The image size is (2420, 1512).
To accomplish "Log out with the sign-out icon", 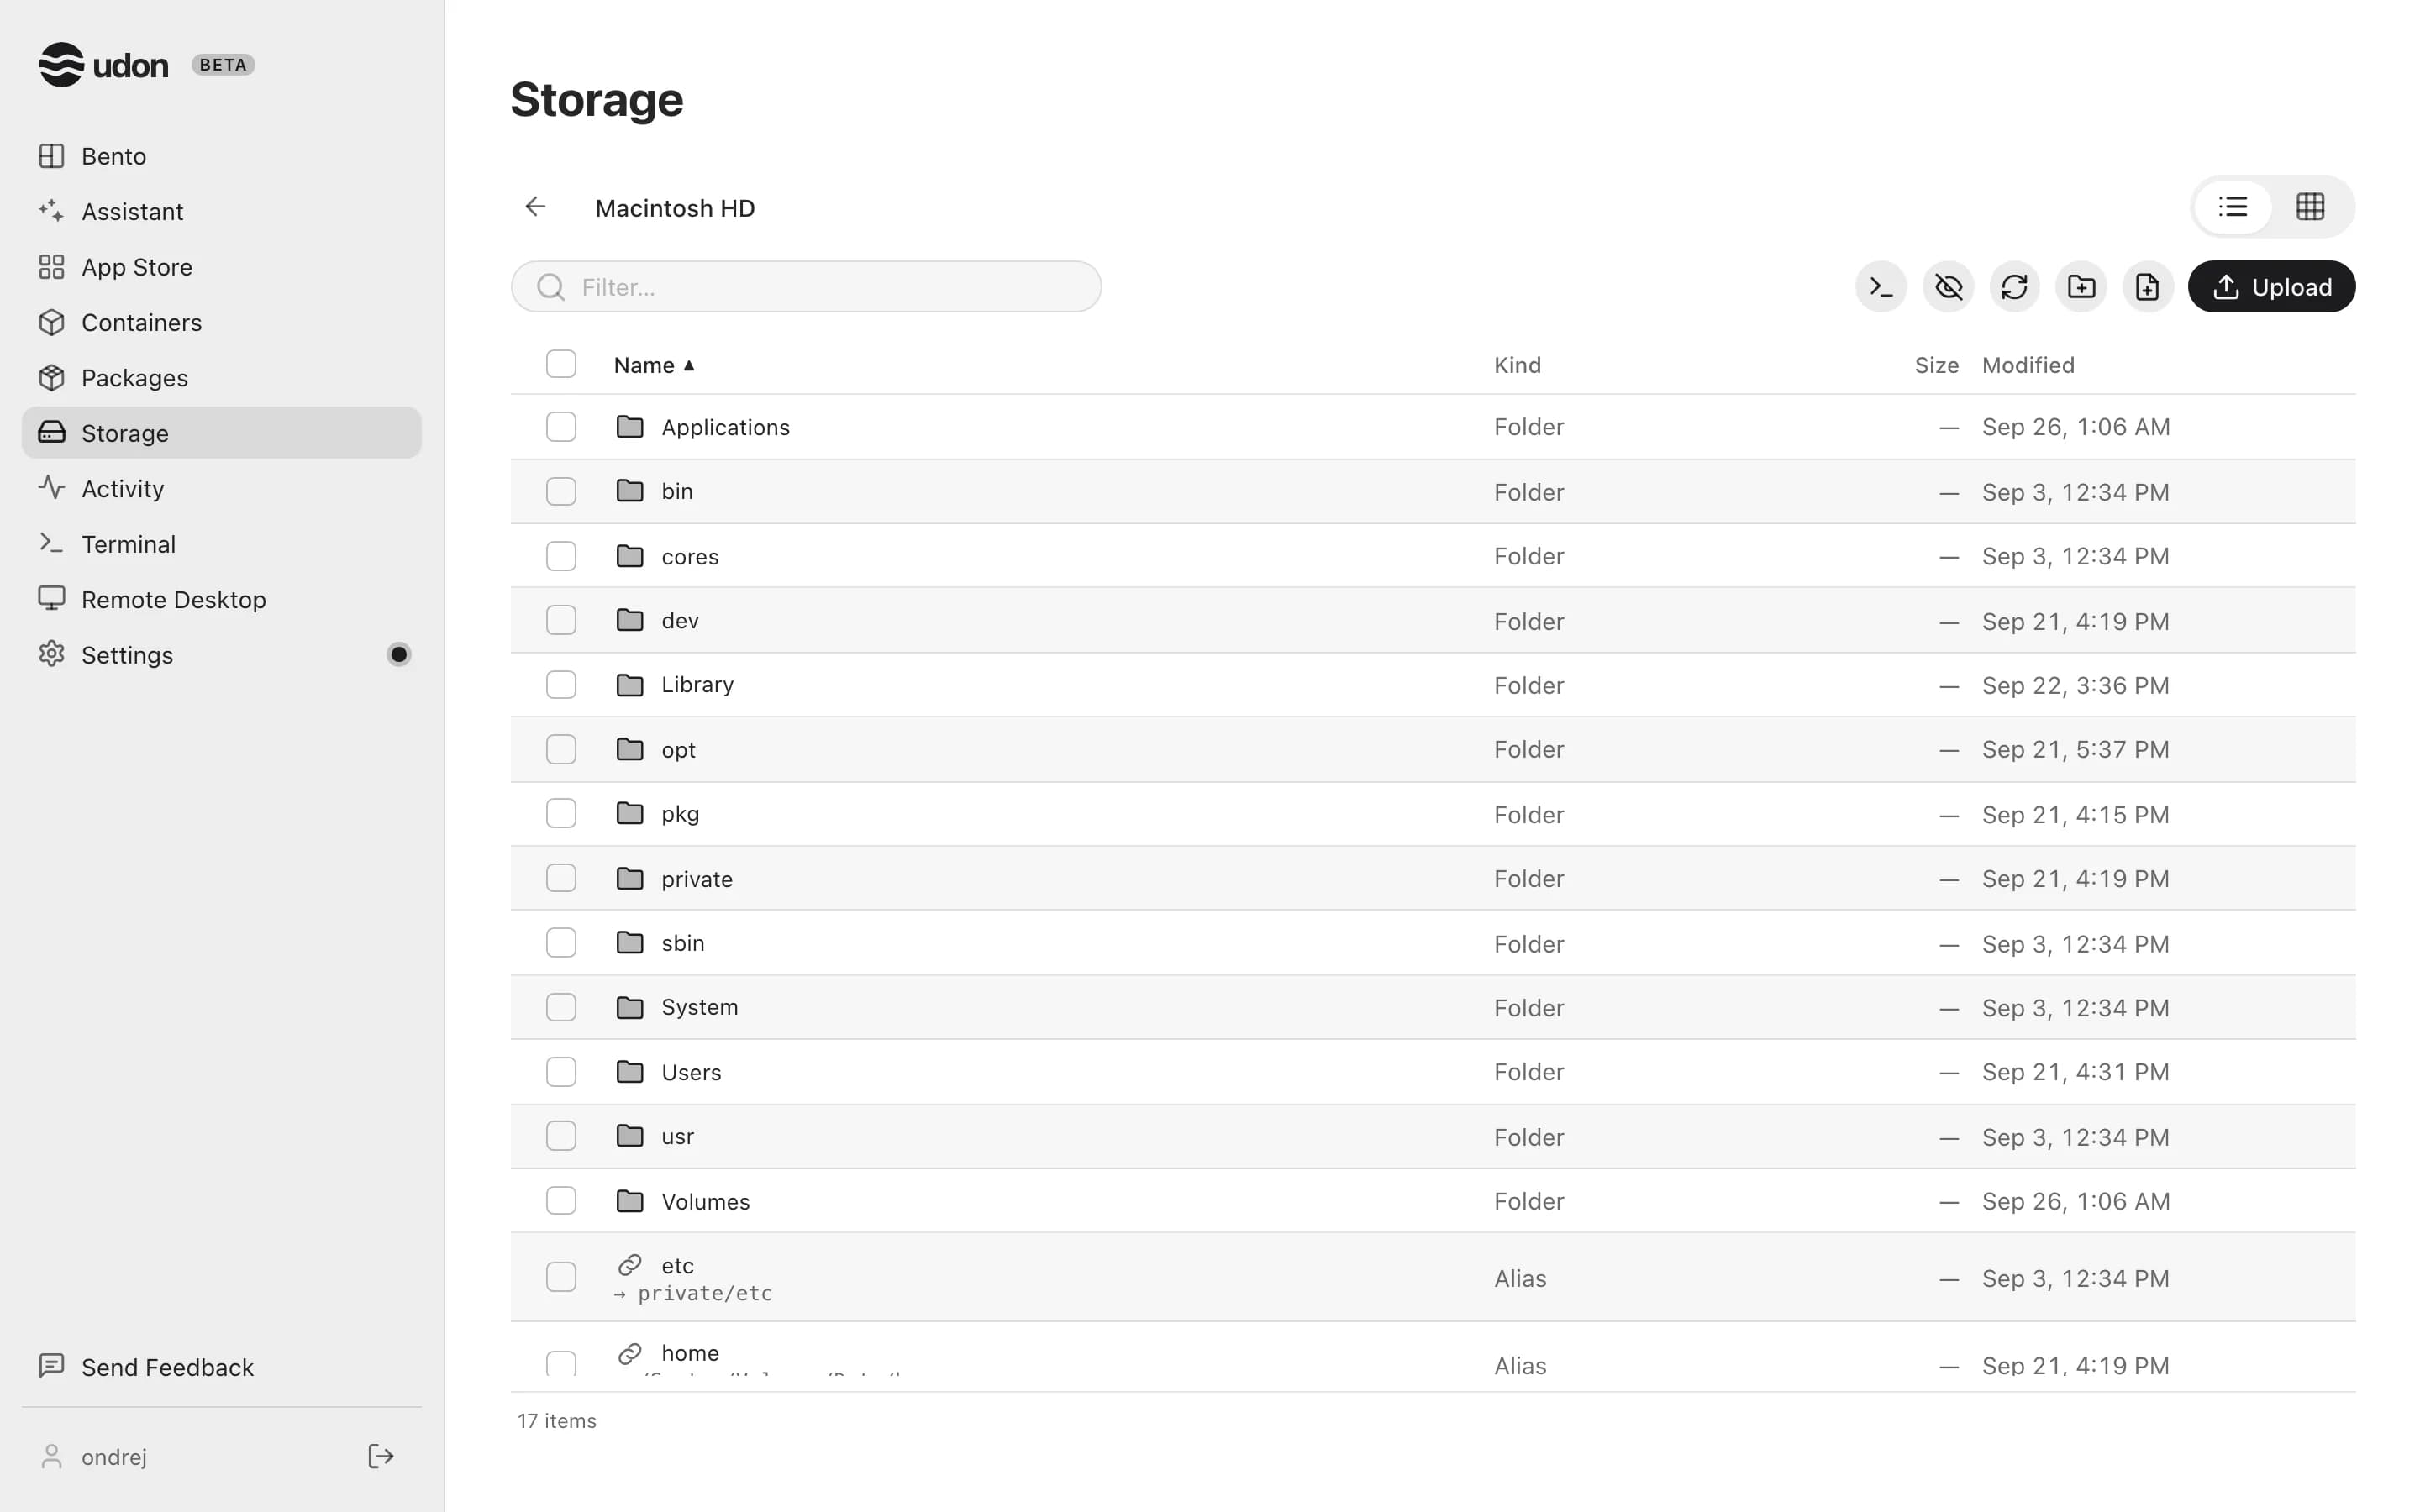I will click(381, 1456).
